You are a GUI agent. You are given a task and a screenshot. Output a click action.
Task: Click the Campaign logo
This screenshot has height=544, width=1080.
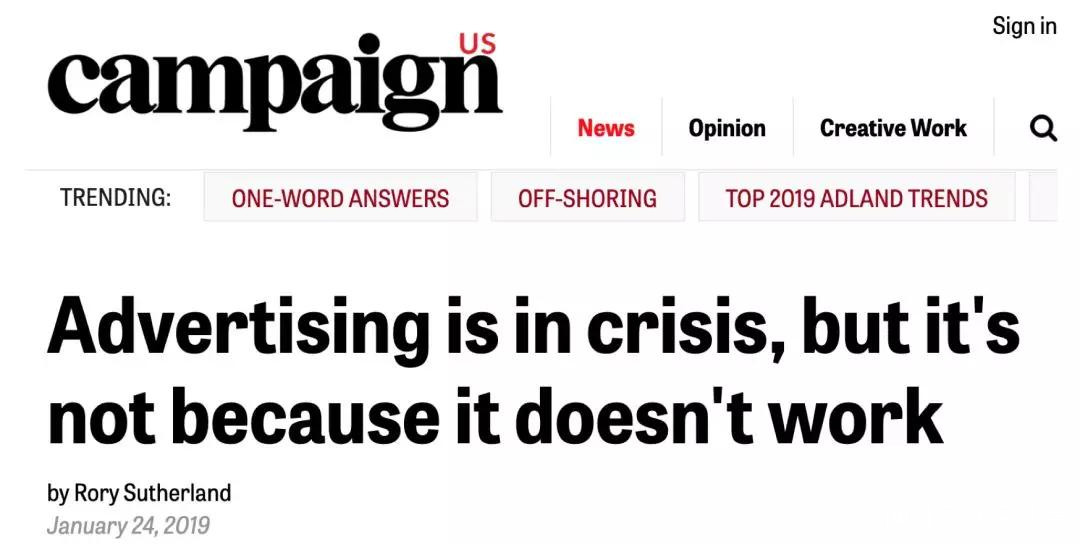click(273, 85)
